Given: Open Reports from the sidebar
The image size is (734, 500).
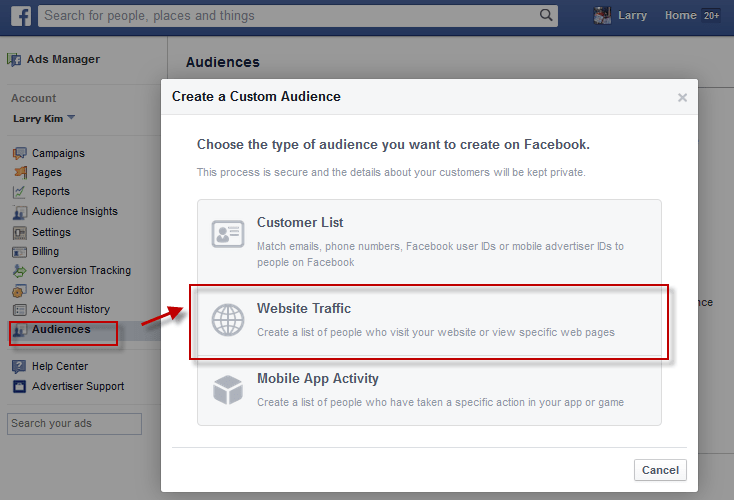Looking at the screenshot, I should (x=51, y=191).
